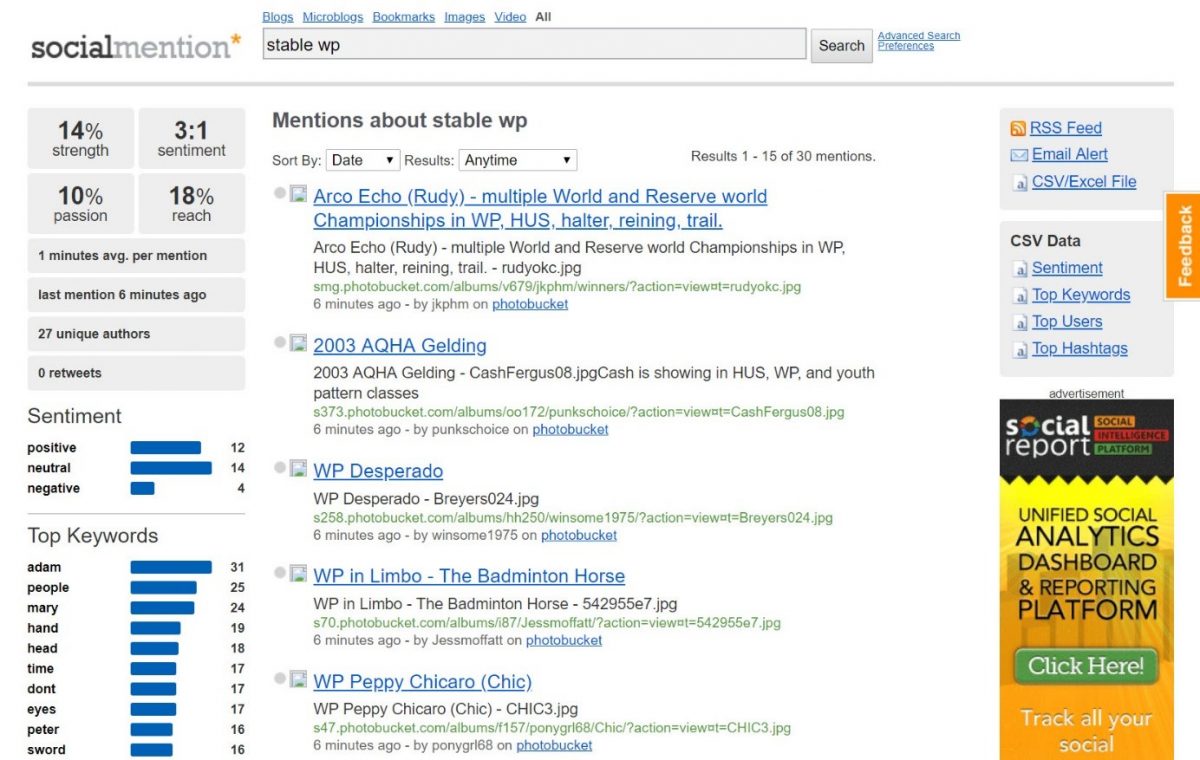Switch to the Blogs search tab
The height and width of the screenshot is (760, 1200).
[x=278, y=17]
